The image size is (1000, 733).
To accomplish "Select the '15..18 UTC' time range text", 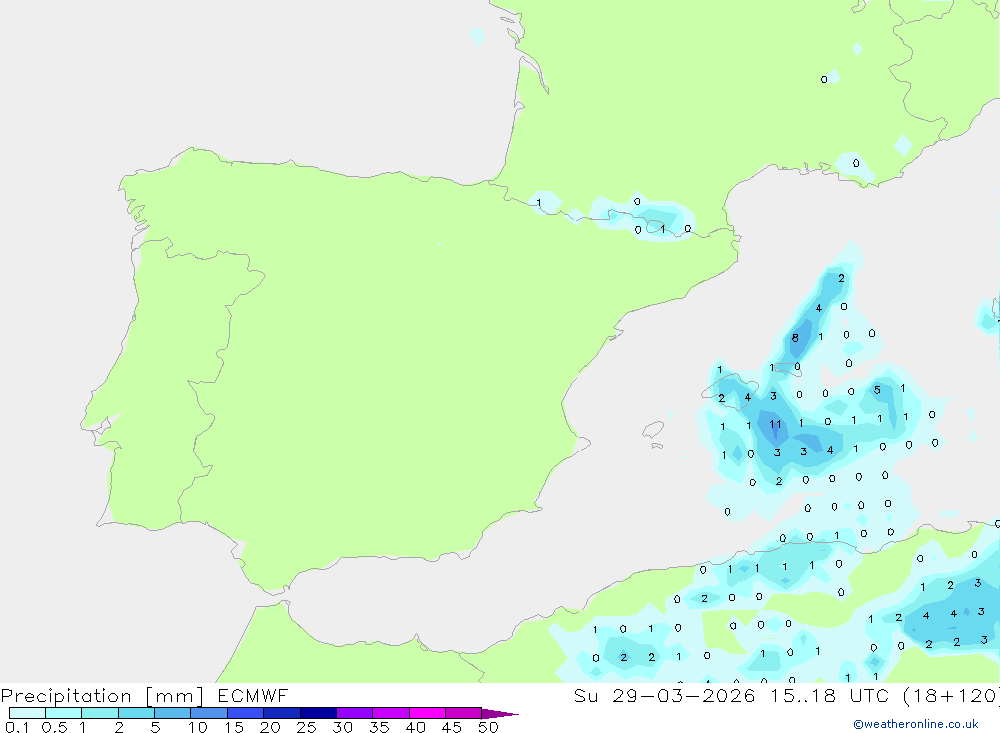I will tap(829, 695).
